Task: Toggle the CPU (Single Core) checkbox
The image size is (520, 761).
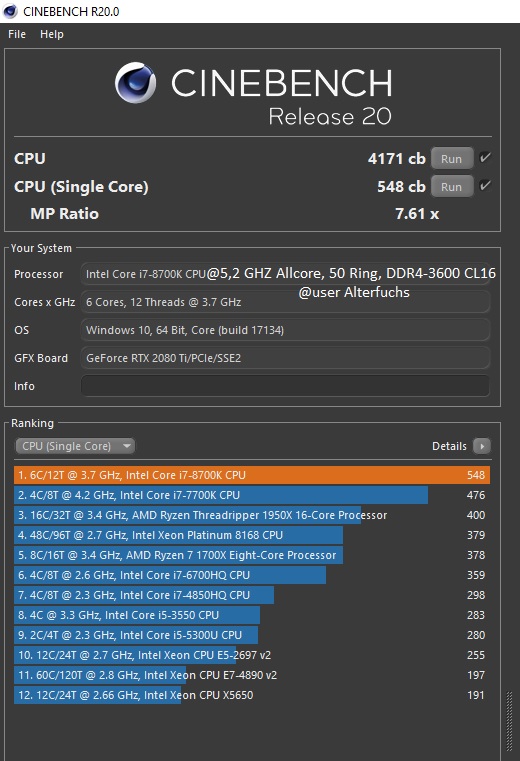Action: [x=485, y=186]
